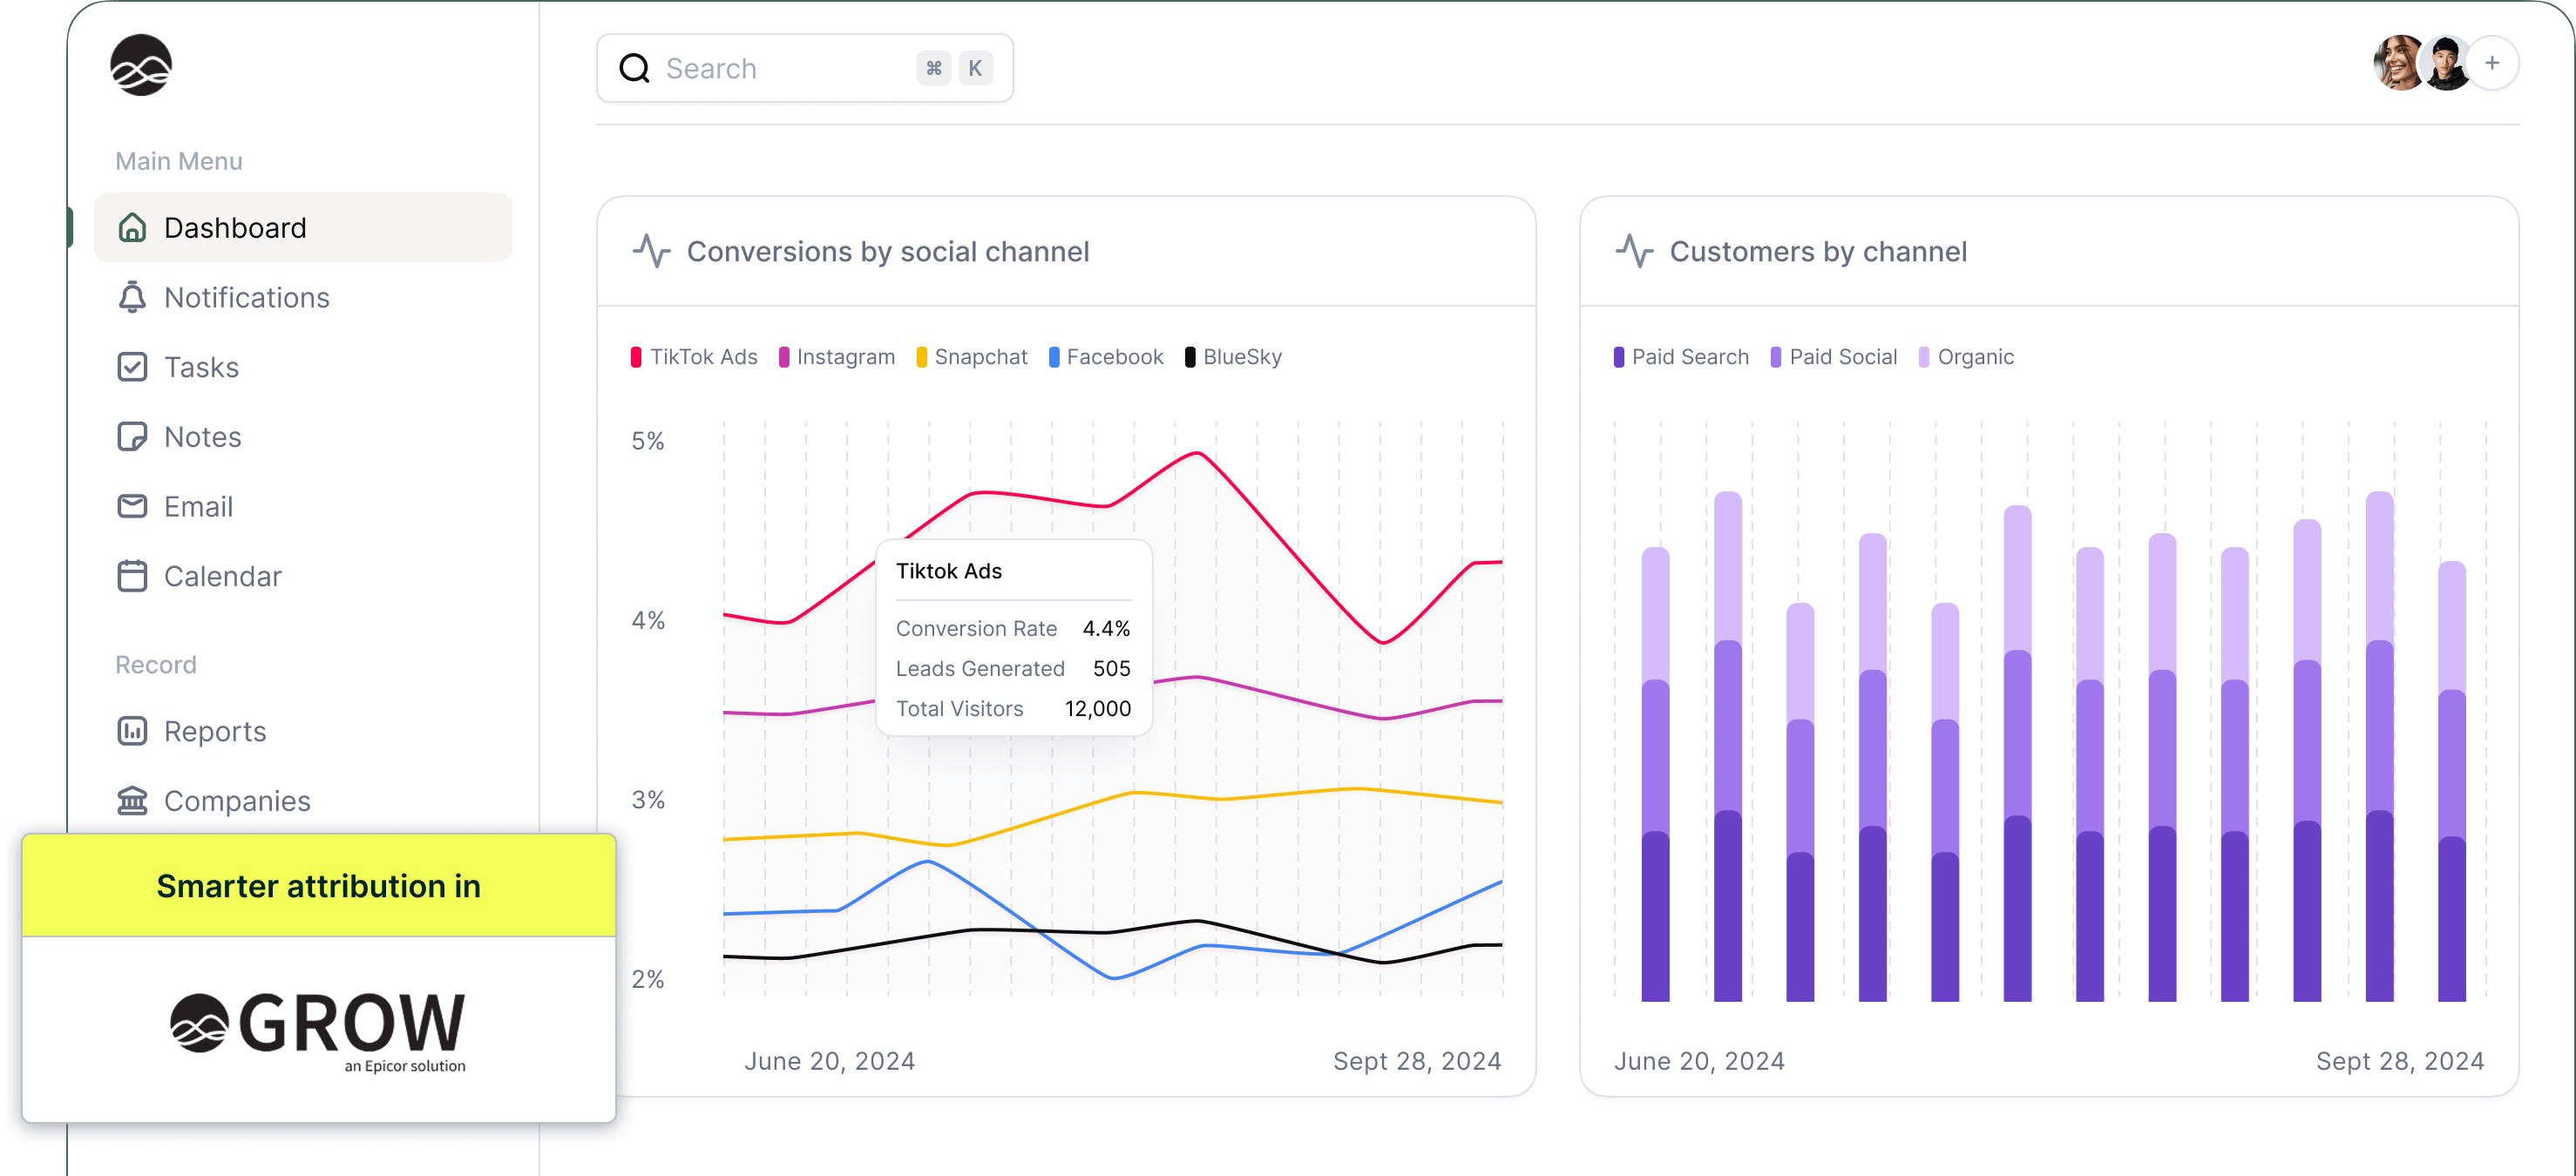Click the Email envelope icon
2576x1176 pixels.
132,507
